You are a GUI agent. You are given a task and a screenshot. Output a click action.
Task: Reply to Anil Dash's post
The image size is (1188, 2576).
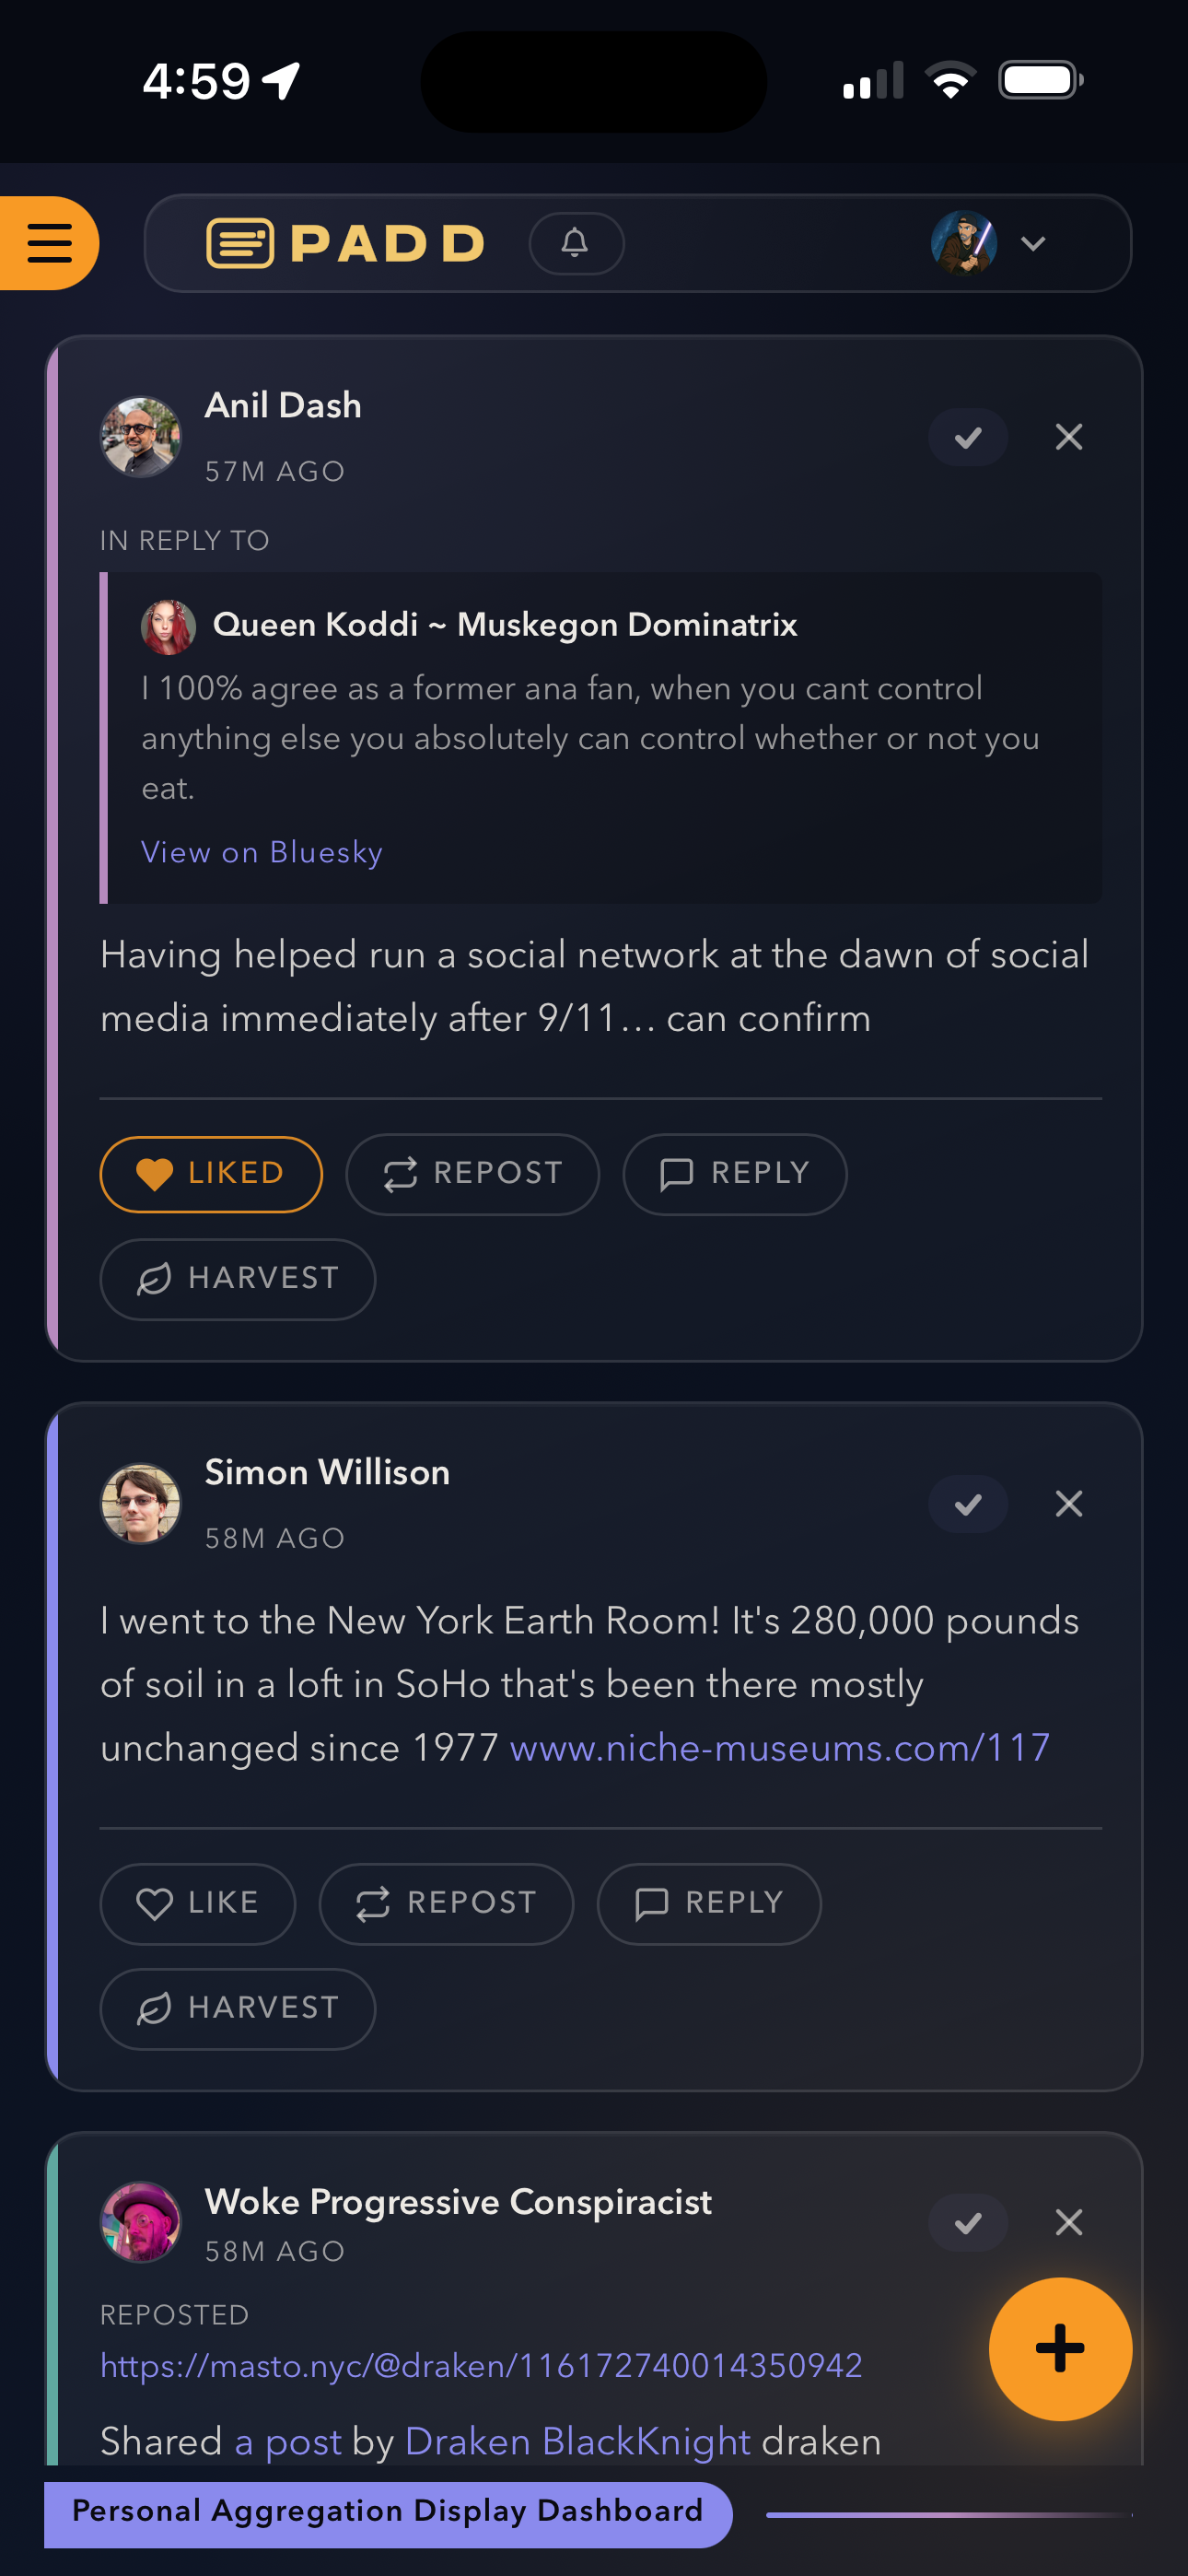tap(734, 1173)
